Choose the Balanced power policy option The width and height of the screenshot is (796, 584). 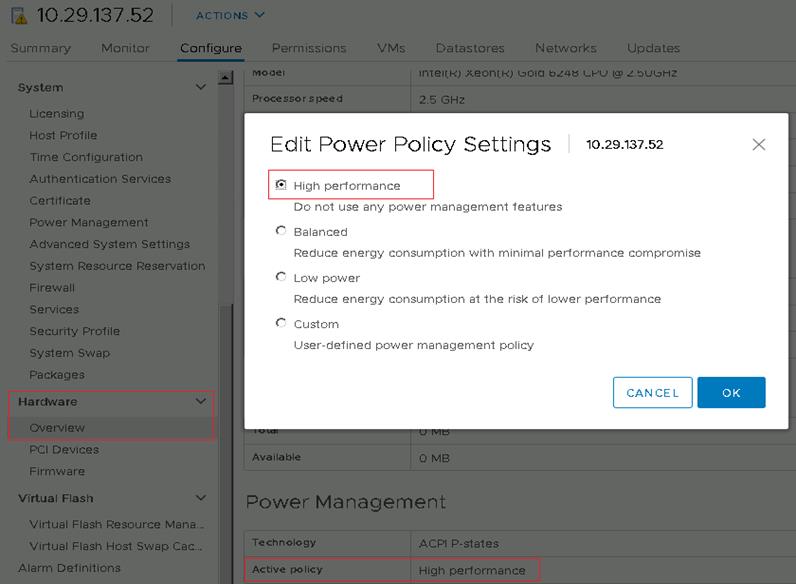tap(281, 231)
